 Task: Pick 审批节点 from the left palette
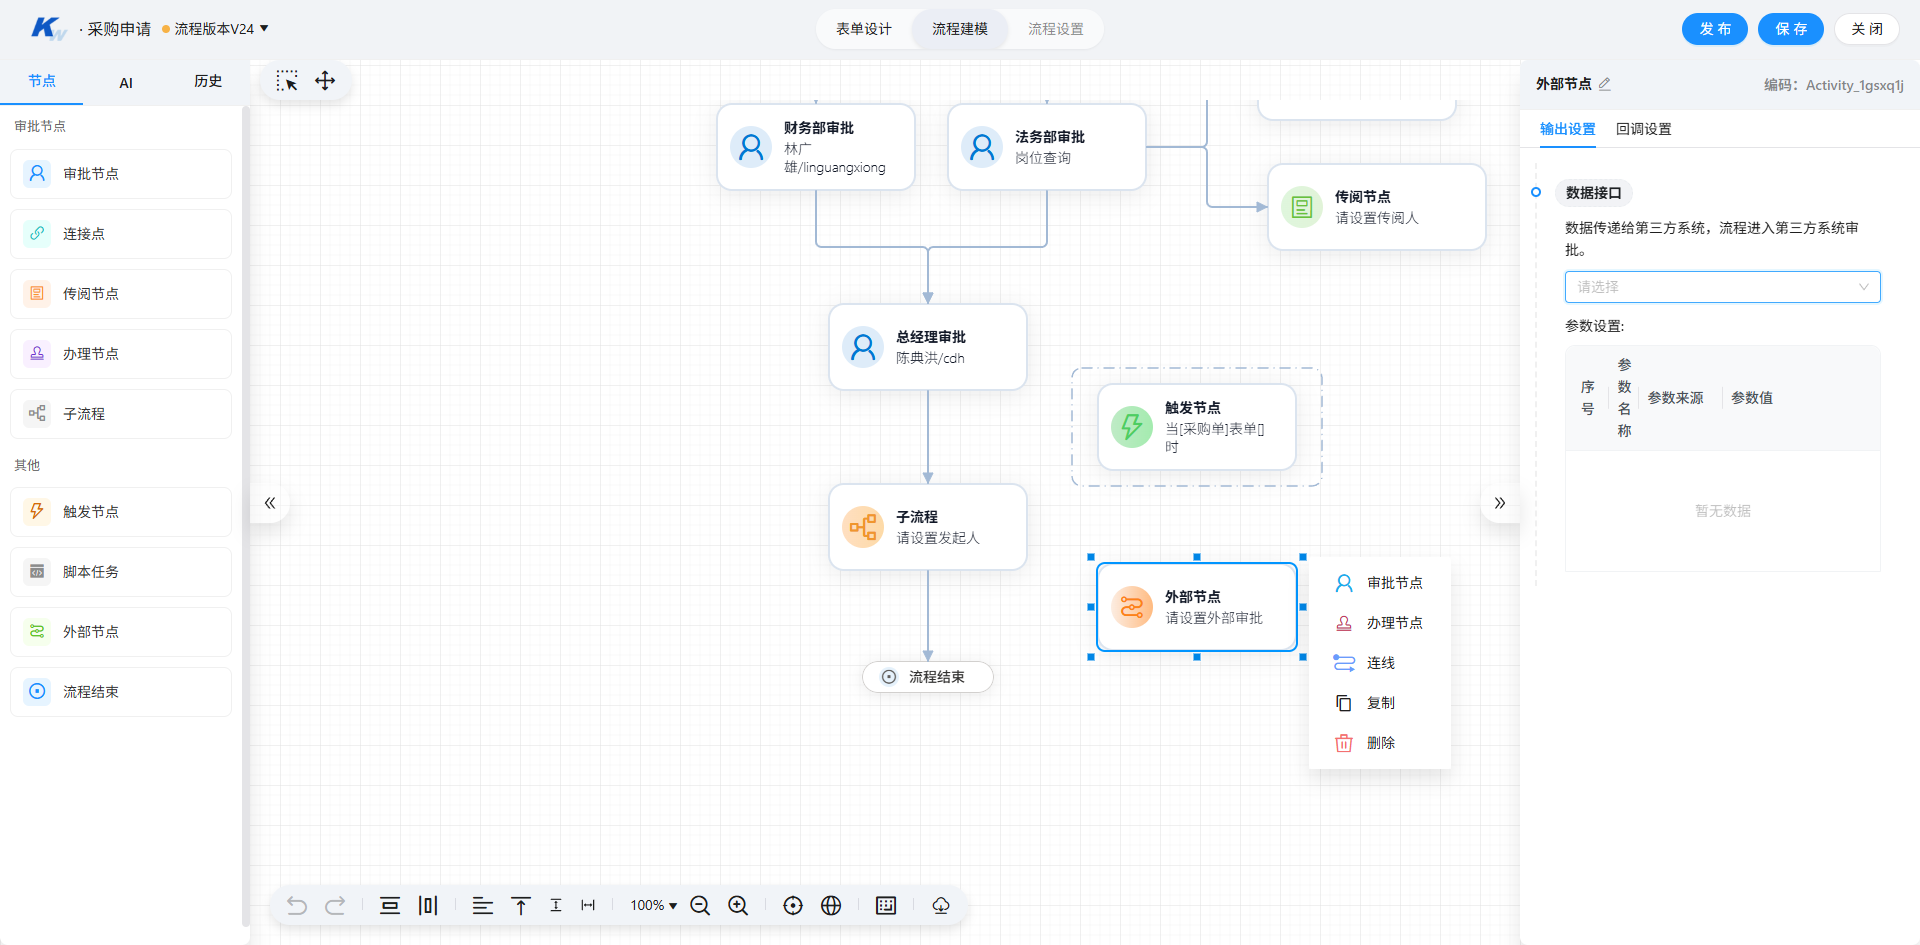point(121,174)
